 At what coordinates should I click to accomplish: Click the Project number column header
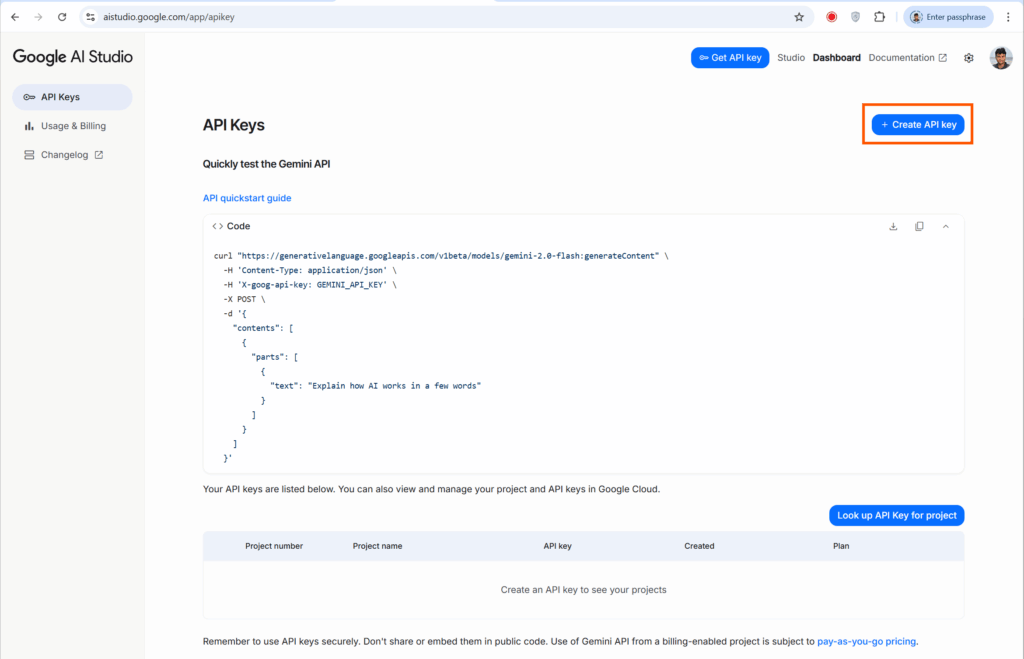click(274, 546)
